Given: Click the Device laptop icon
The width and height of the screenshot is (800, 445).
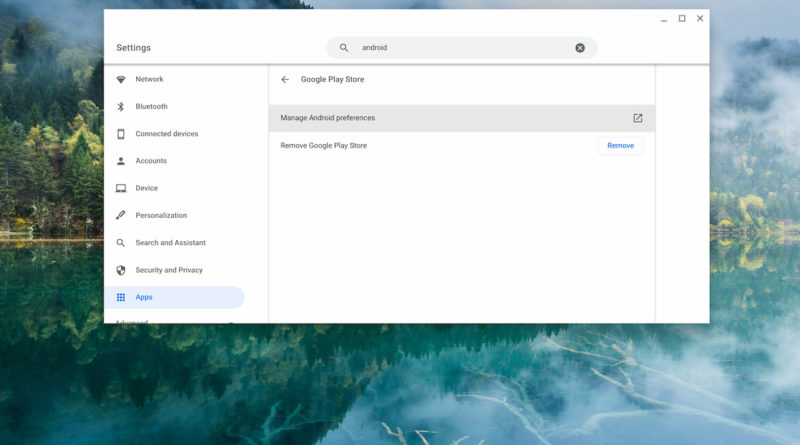Looking at the screenshot, I should [x=121, y=188].
